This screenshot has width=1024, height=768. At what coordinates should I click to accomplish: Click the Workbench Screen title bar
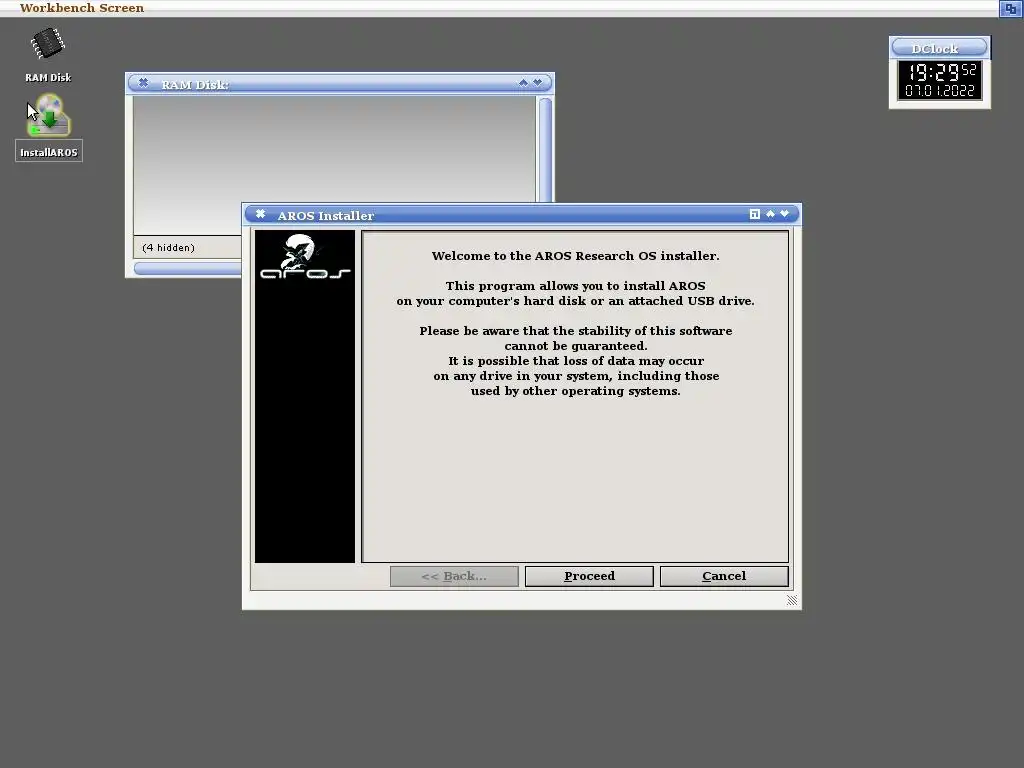[x=500, y=8]
